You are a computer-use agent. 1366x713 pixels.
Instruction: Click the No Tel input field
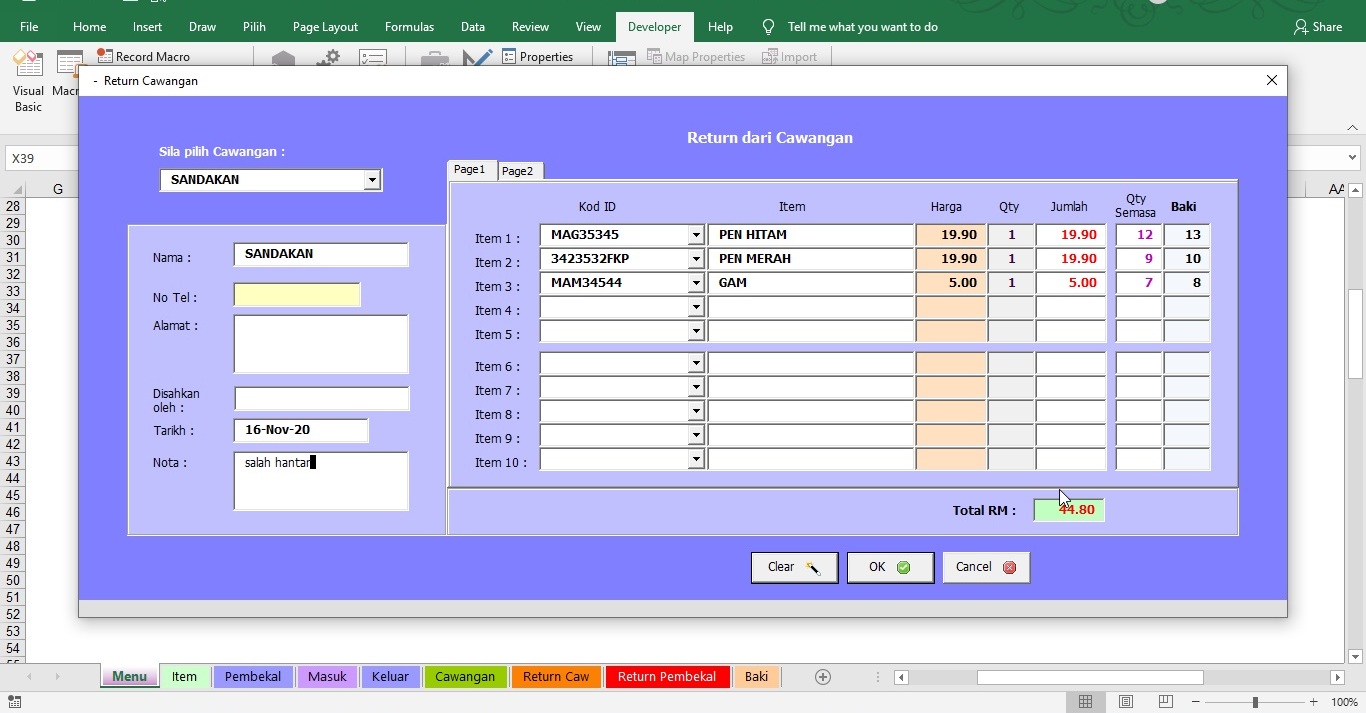point(297,294)
